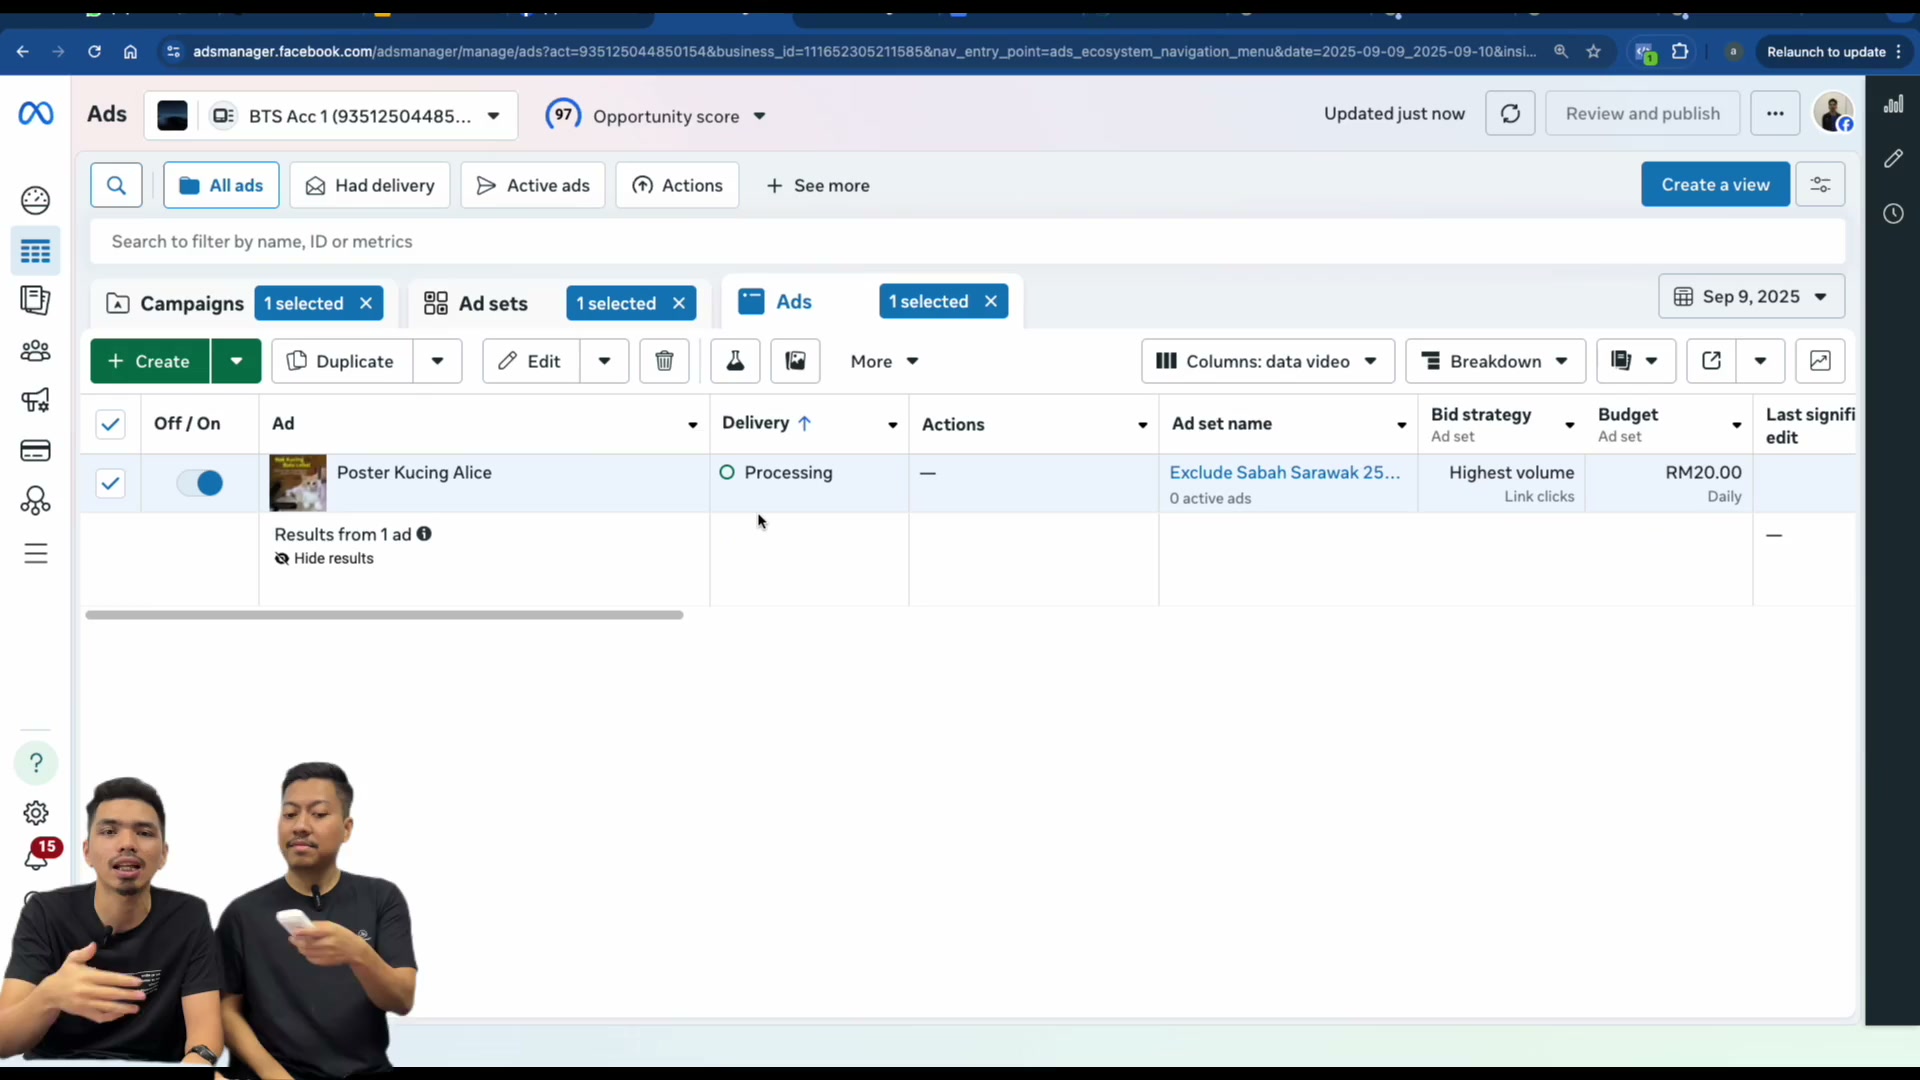Toggle the select-all header checkbox

pos(110,424)
